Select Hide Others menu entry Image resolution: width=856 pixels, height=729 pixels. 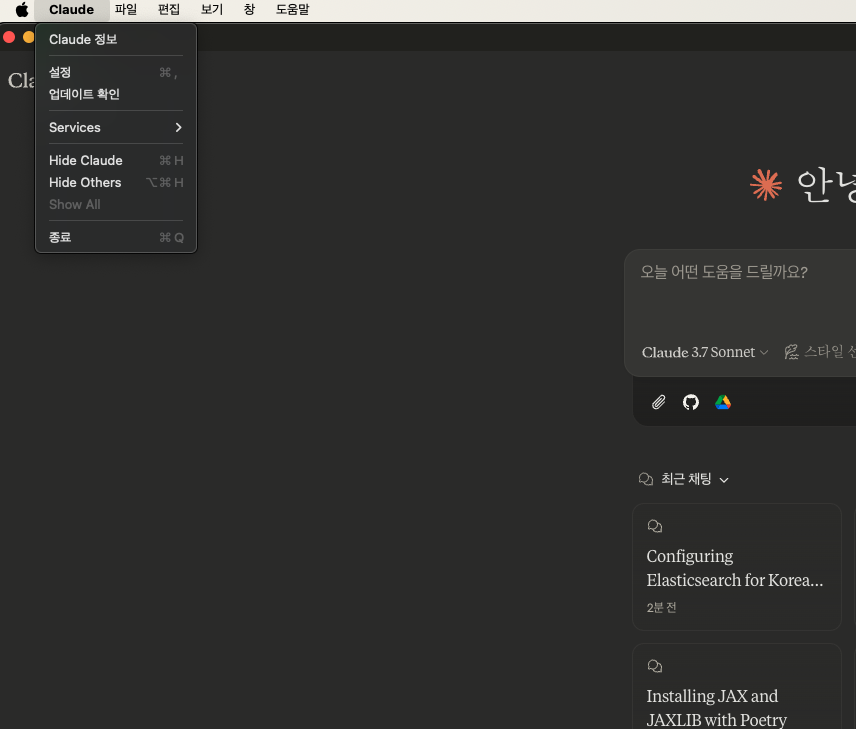point(116,182)
